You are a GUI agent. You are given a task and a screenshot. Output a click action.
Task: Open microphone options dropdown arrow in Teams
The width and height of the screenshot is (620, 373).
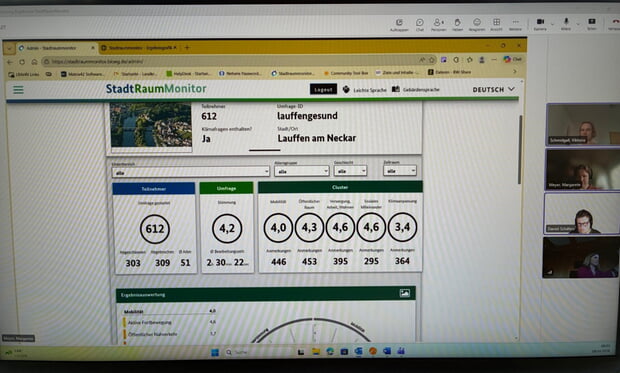pyautogui.click(x=578, y=24)
